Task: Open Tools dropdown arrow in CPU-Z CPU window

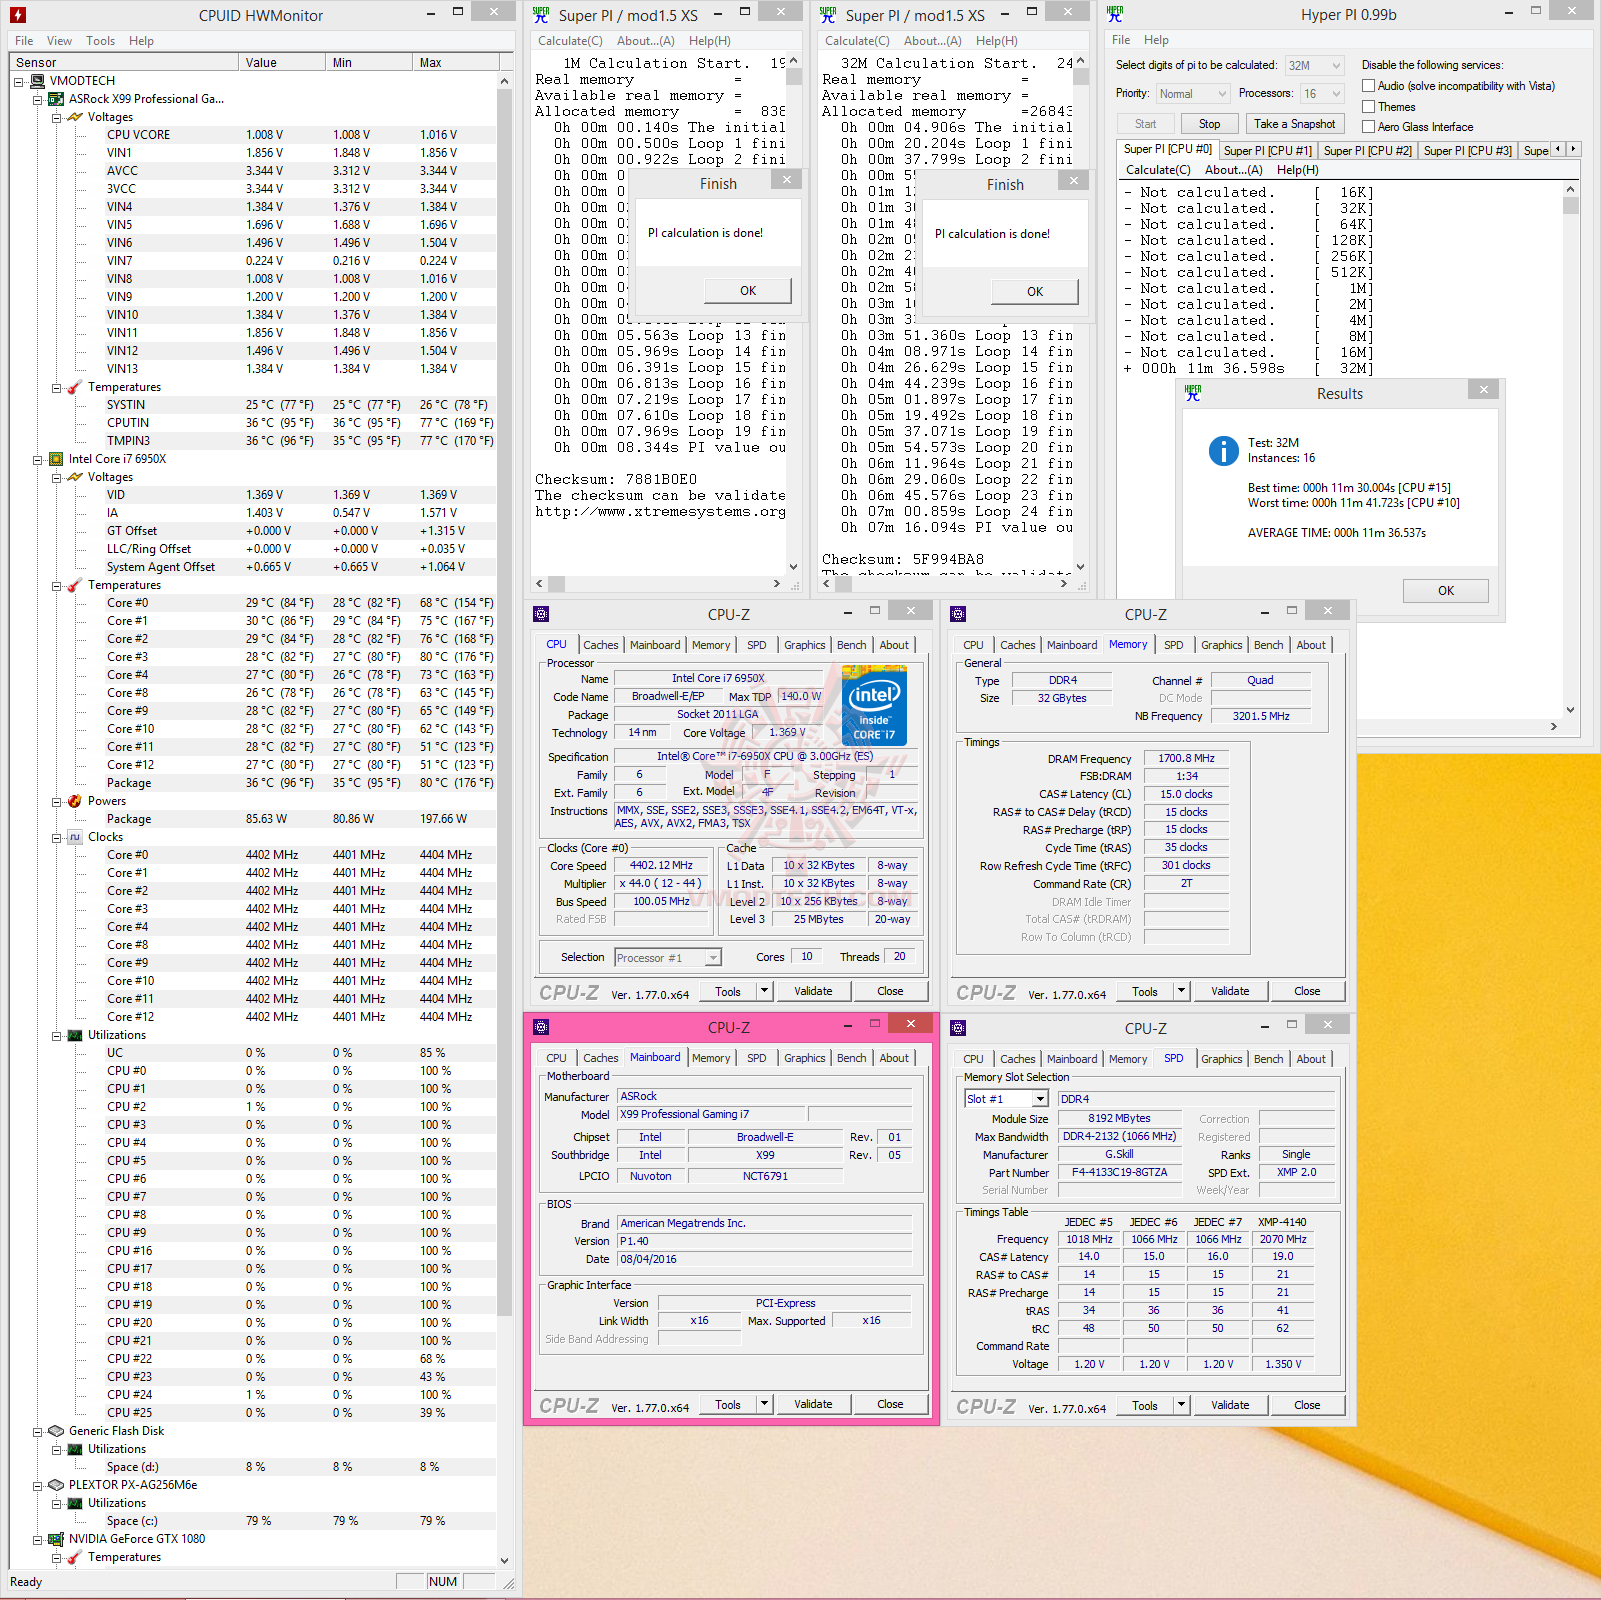Action: pos(765,991)
